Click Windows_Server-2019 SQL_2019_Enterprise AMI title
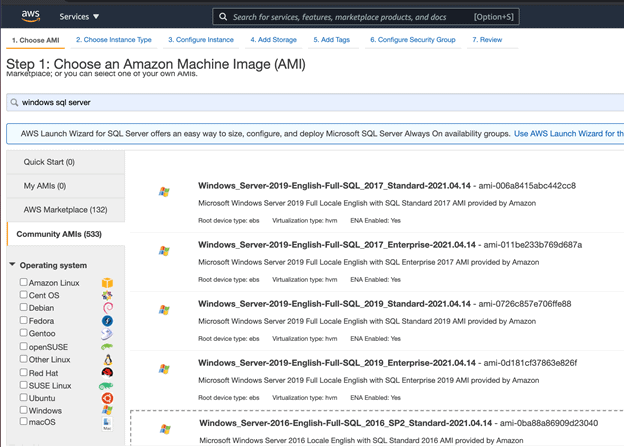The height and width of the screenshot is (447, 624). [337, 363]
